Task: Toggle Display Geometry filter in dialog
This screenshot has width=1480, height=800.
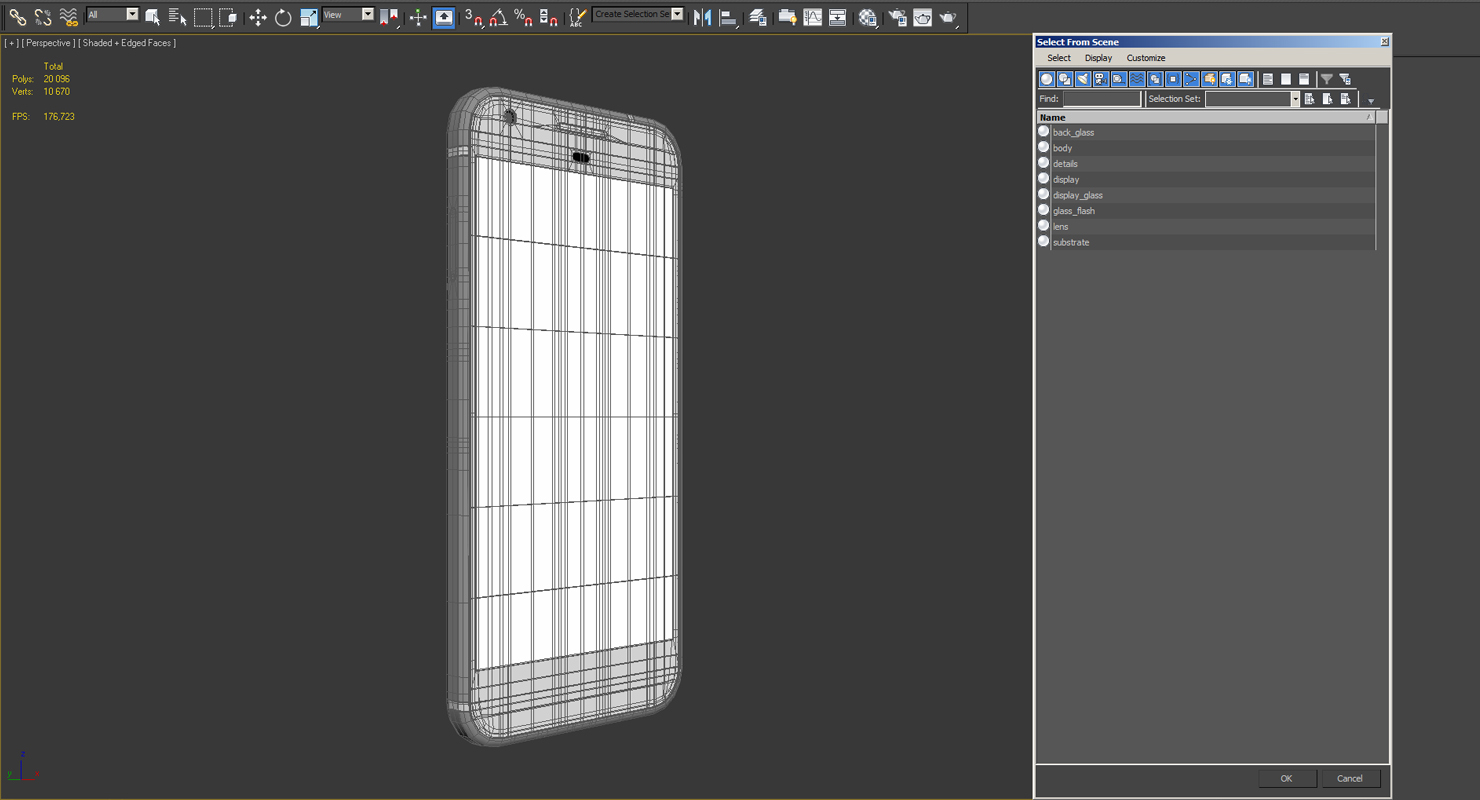Action: [1047, 79]
